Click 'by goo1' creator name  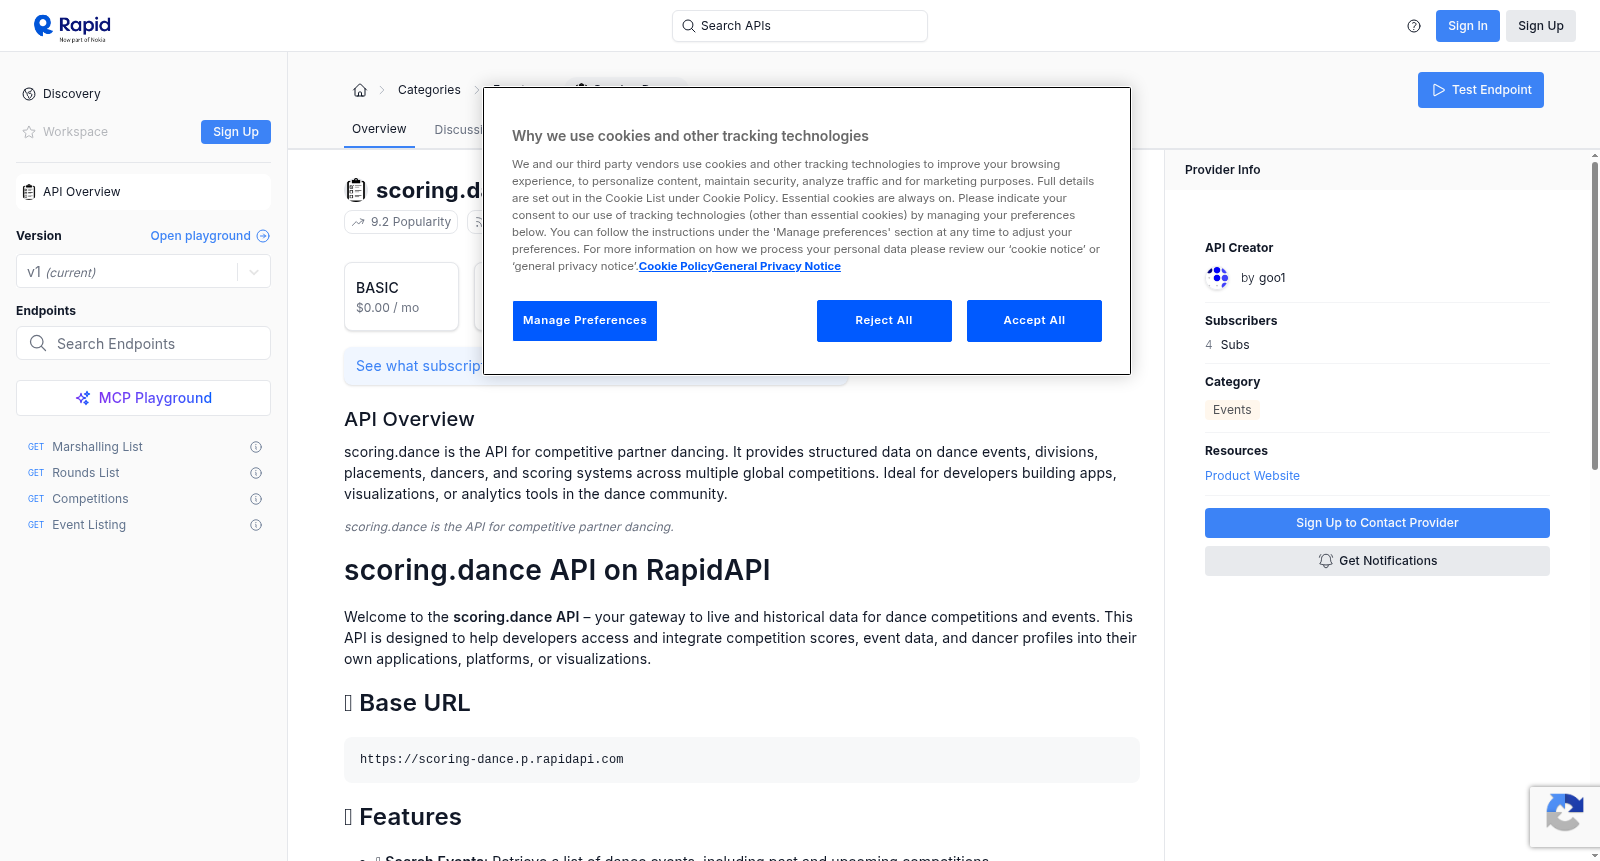(x=1263, y=278)
